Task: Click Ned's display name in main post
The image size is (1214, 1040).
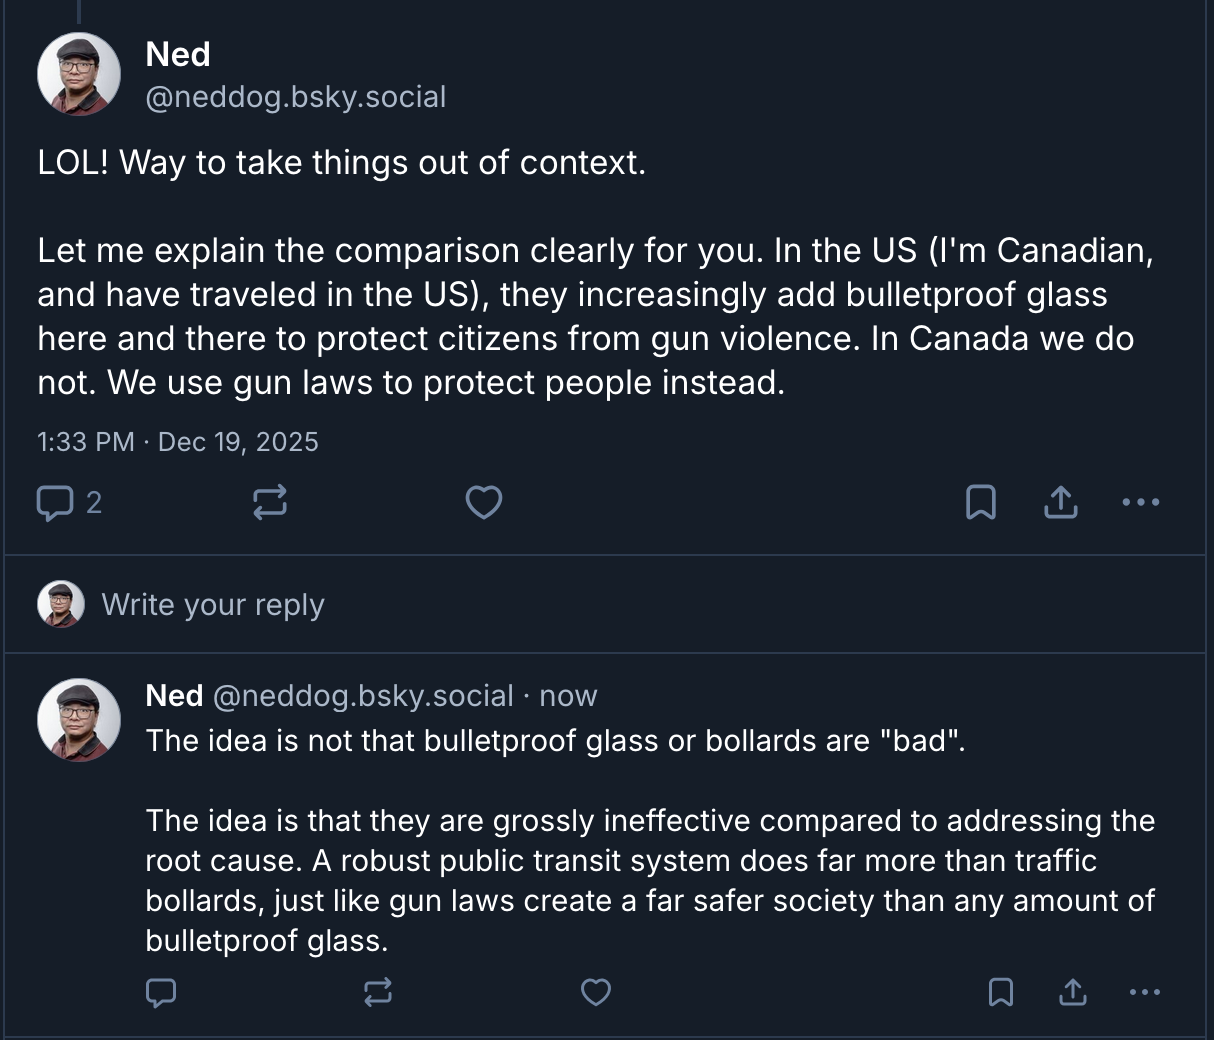Action: pos(178,54)
